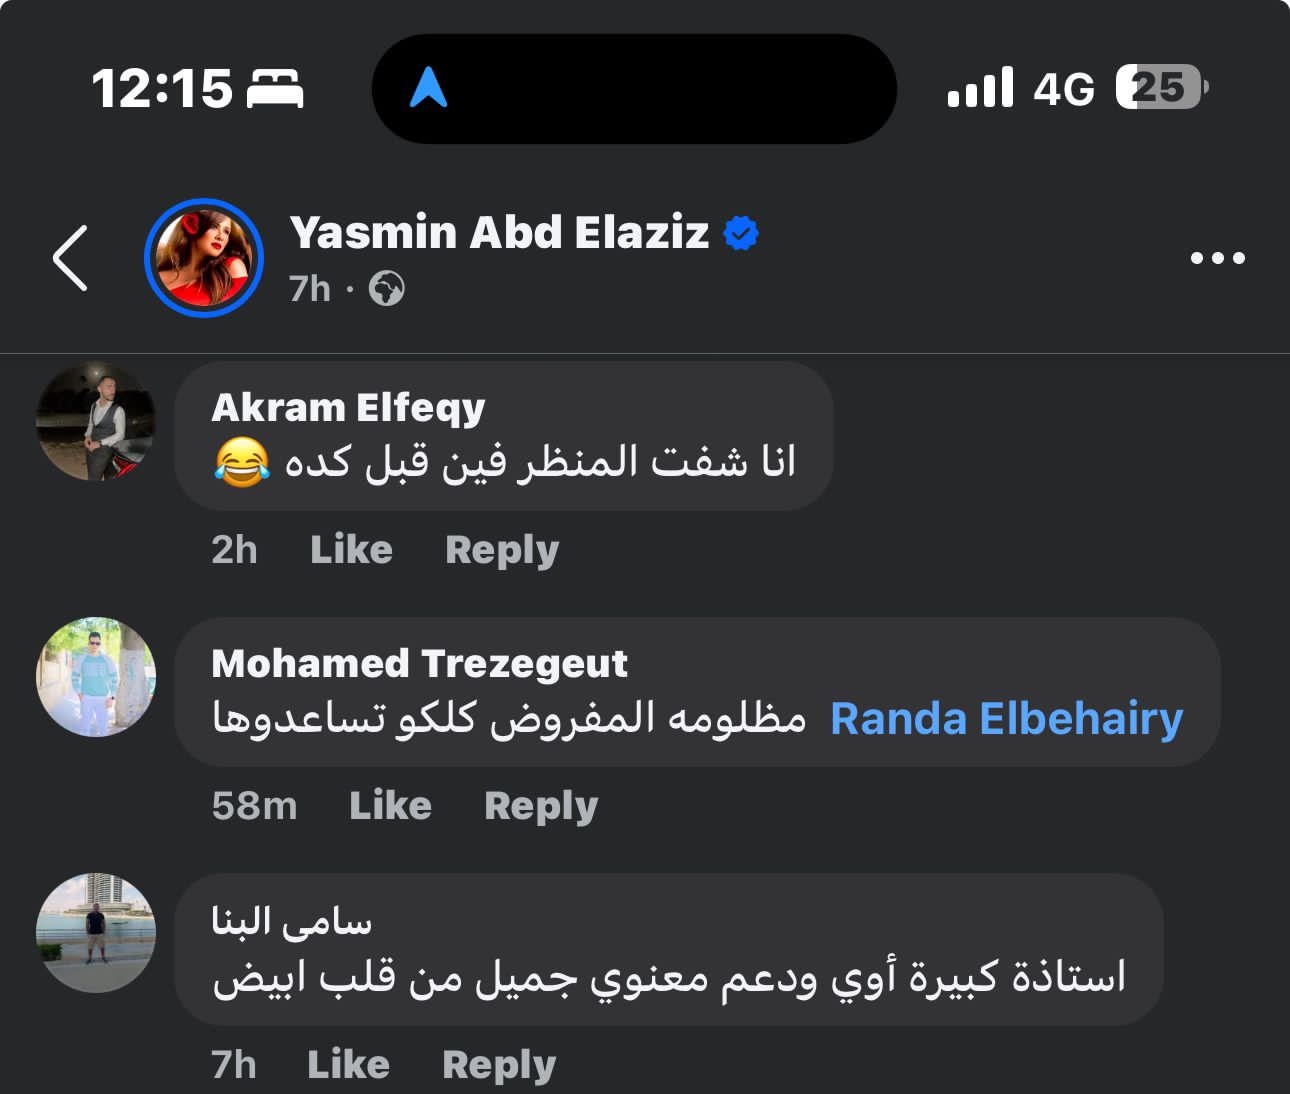Open the Randa Elbehairy mention link
The width and height of the screenshot is (1290, 1094).
[1006, 719]
